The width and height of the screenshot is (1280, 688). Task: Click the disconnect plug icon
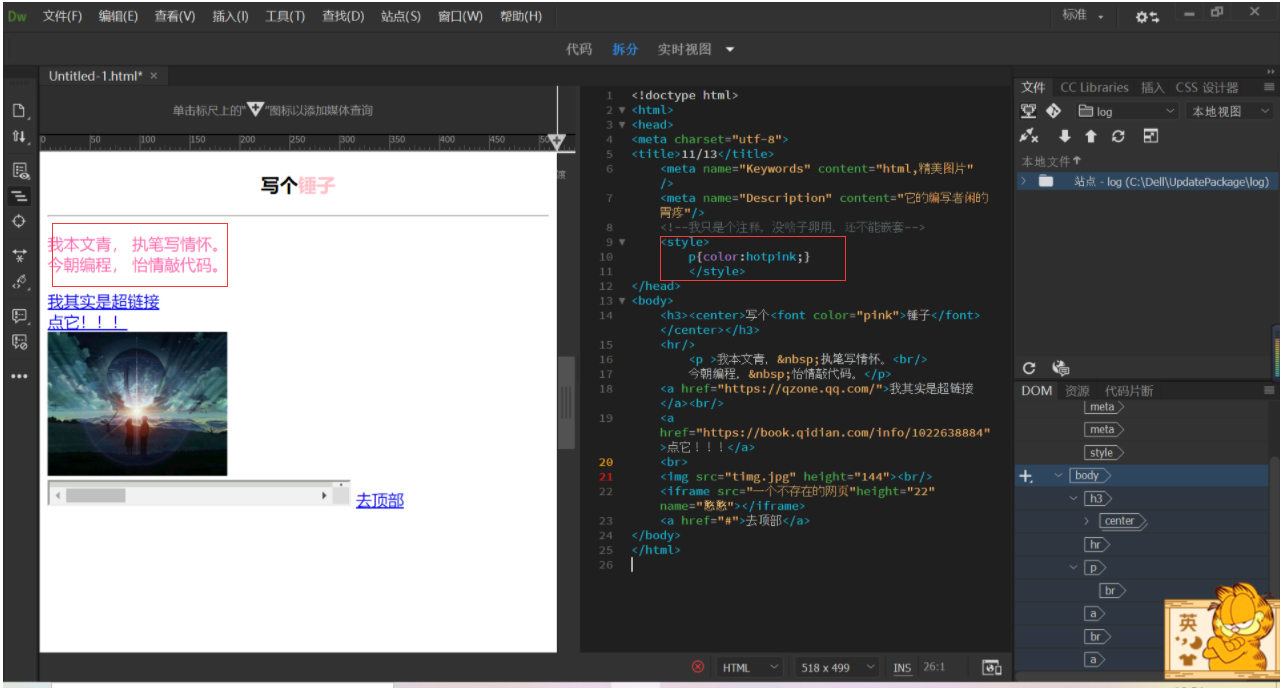[1029, 136]
